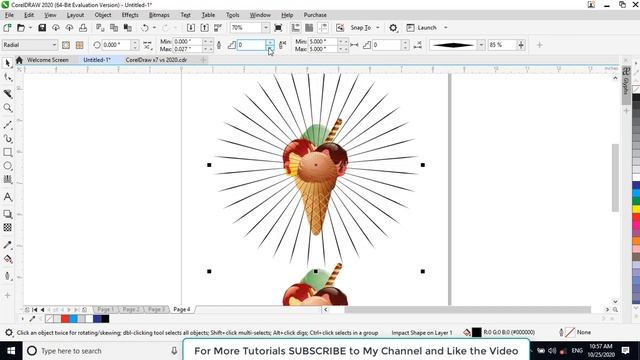Click the Type here to search box

click(101, 351)
